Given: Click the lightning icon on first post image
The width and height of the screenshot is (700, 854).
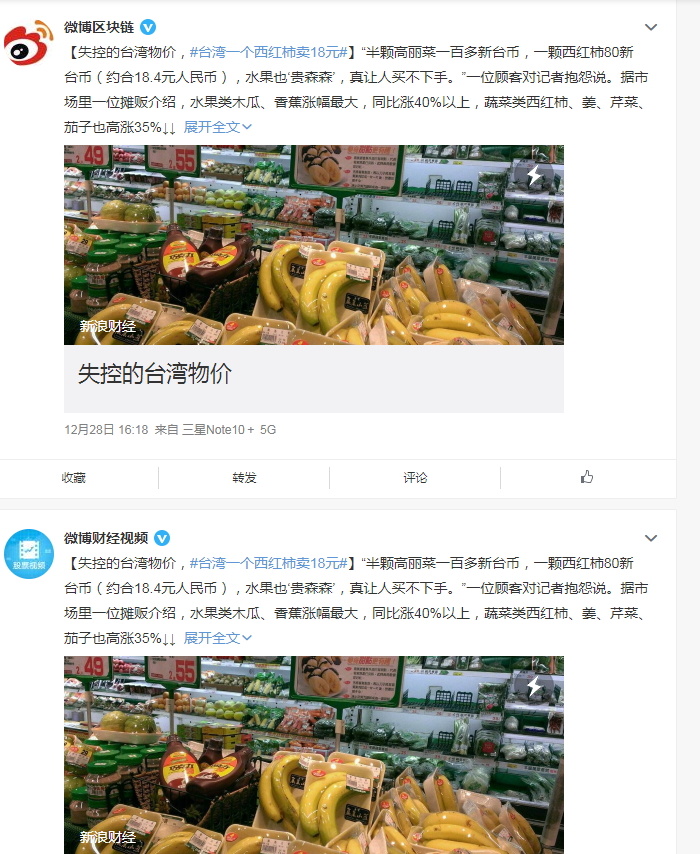Looking at the screenshot, I should 534,175.
